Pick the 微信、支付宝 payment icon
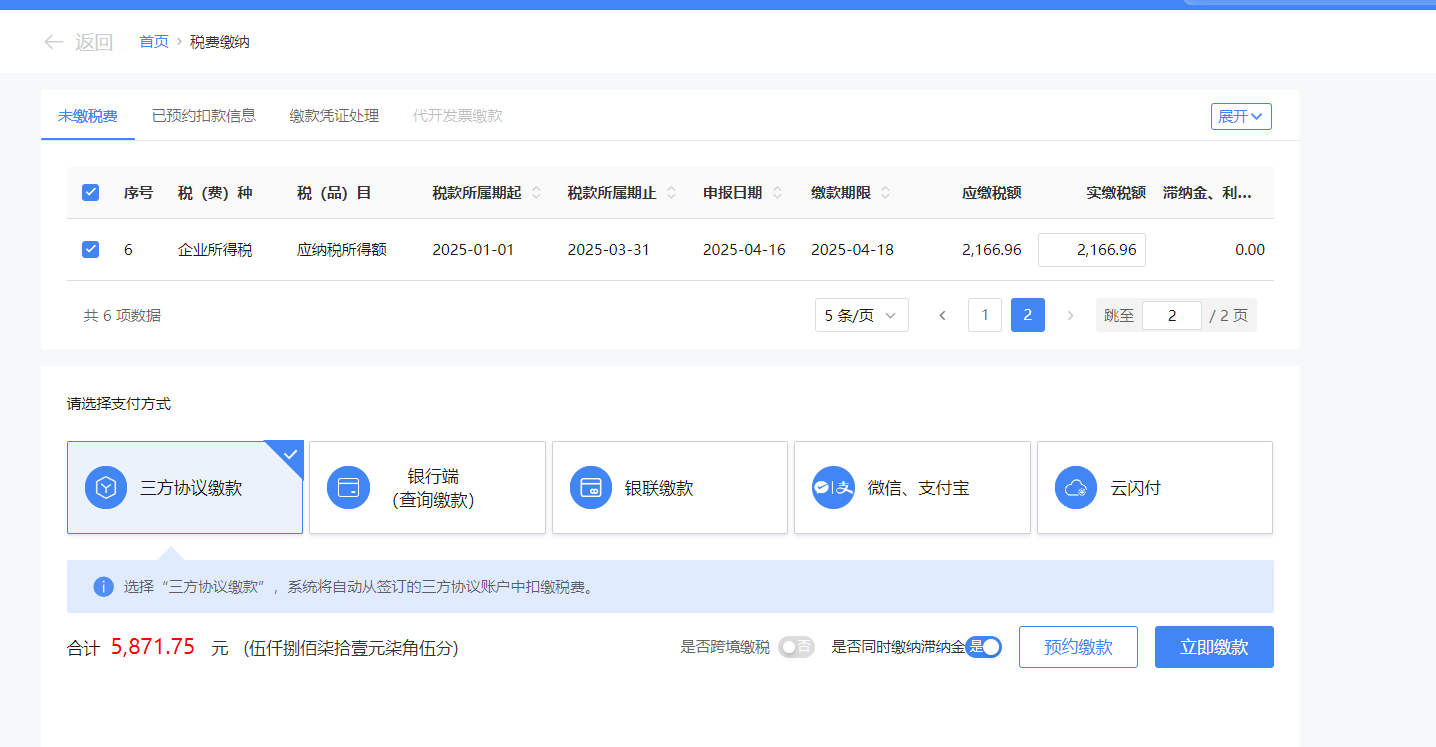The width and height of the screenshot is (1436, 747). point(833,488)
